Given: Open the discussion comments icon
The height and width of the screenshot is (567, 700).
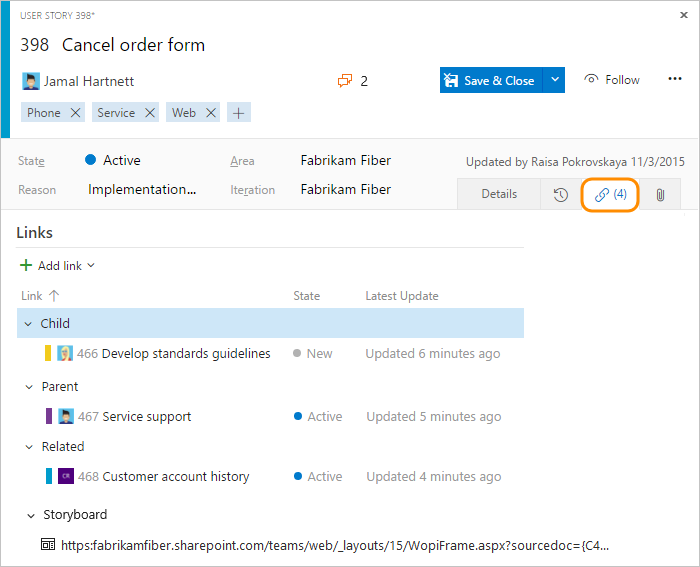Looking at the screenshot, I should coord(345,81).
